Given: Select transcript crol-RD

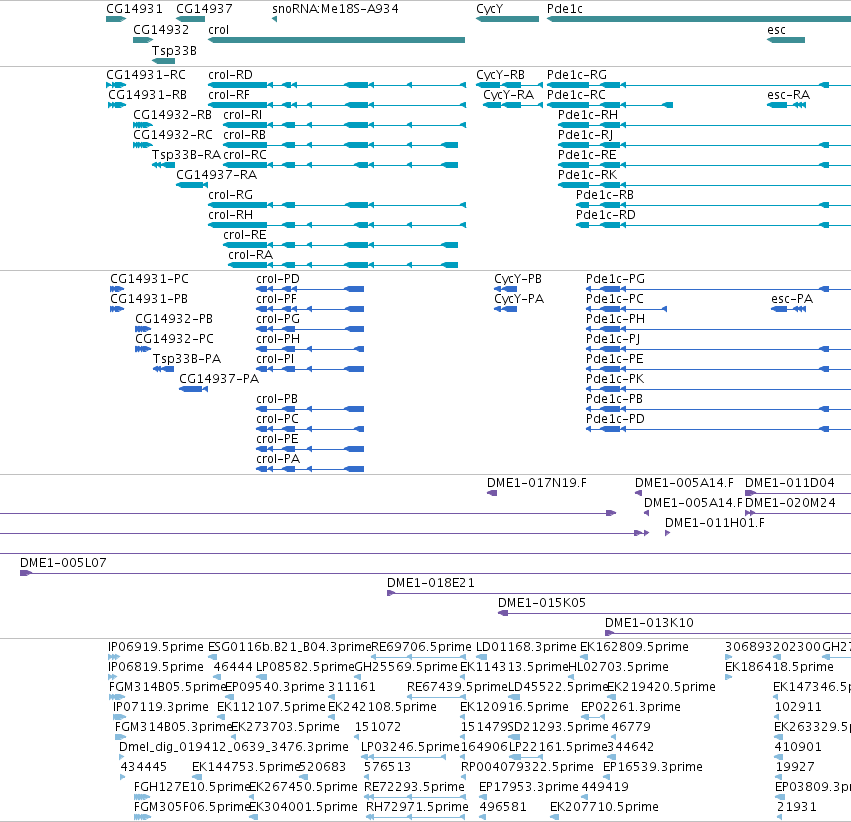Looking at the screenshot, I should (336, 85).
